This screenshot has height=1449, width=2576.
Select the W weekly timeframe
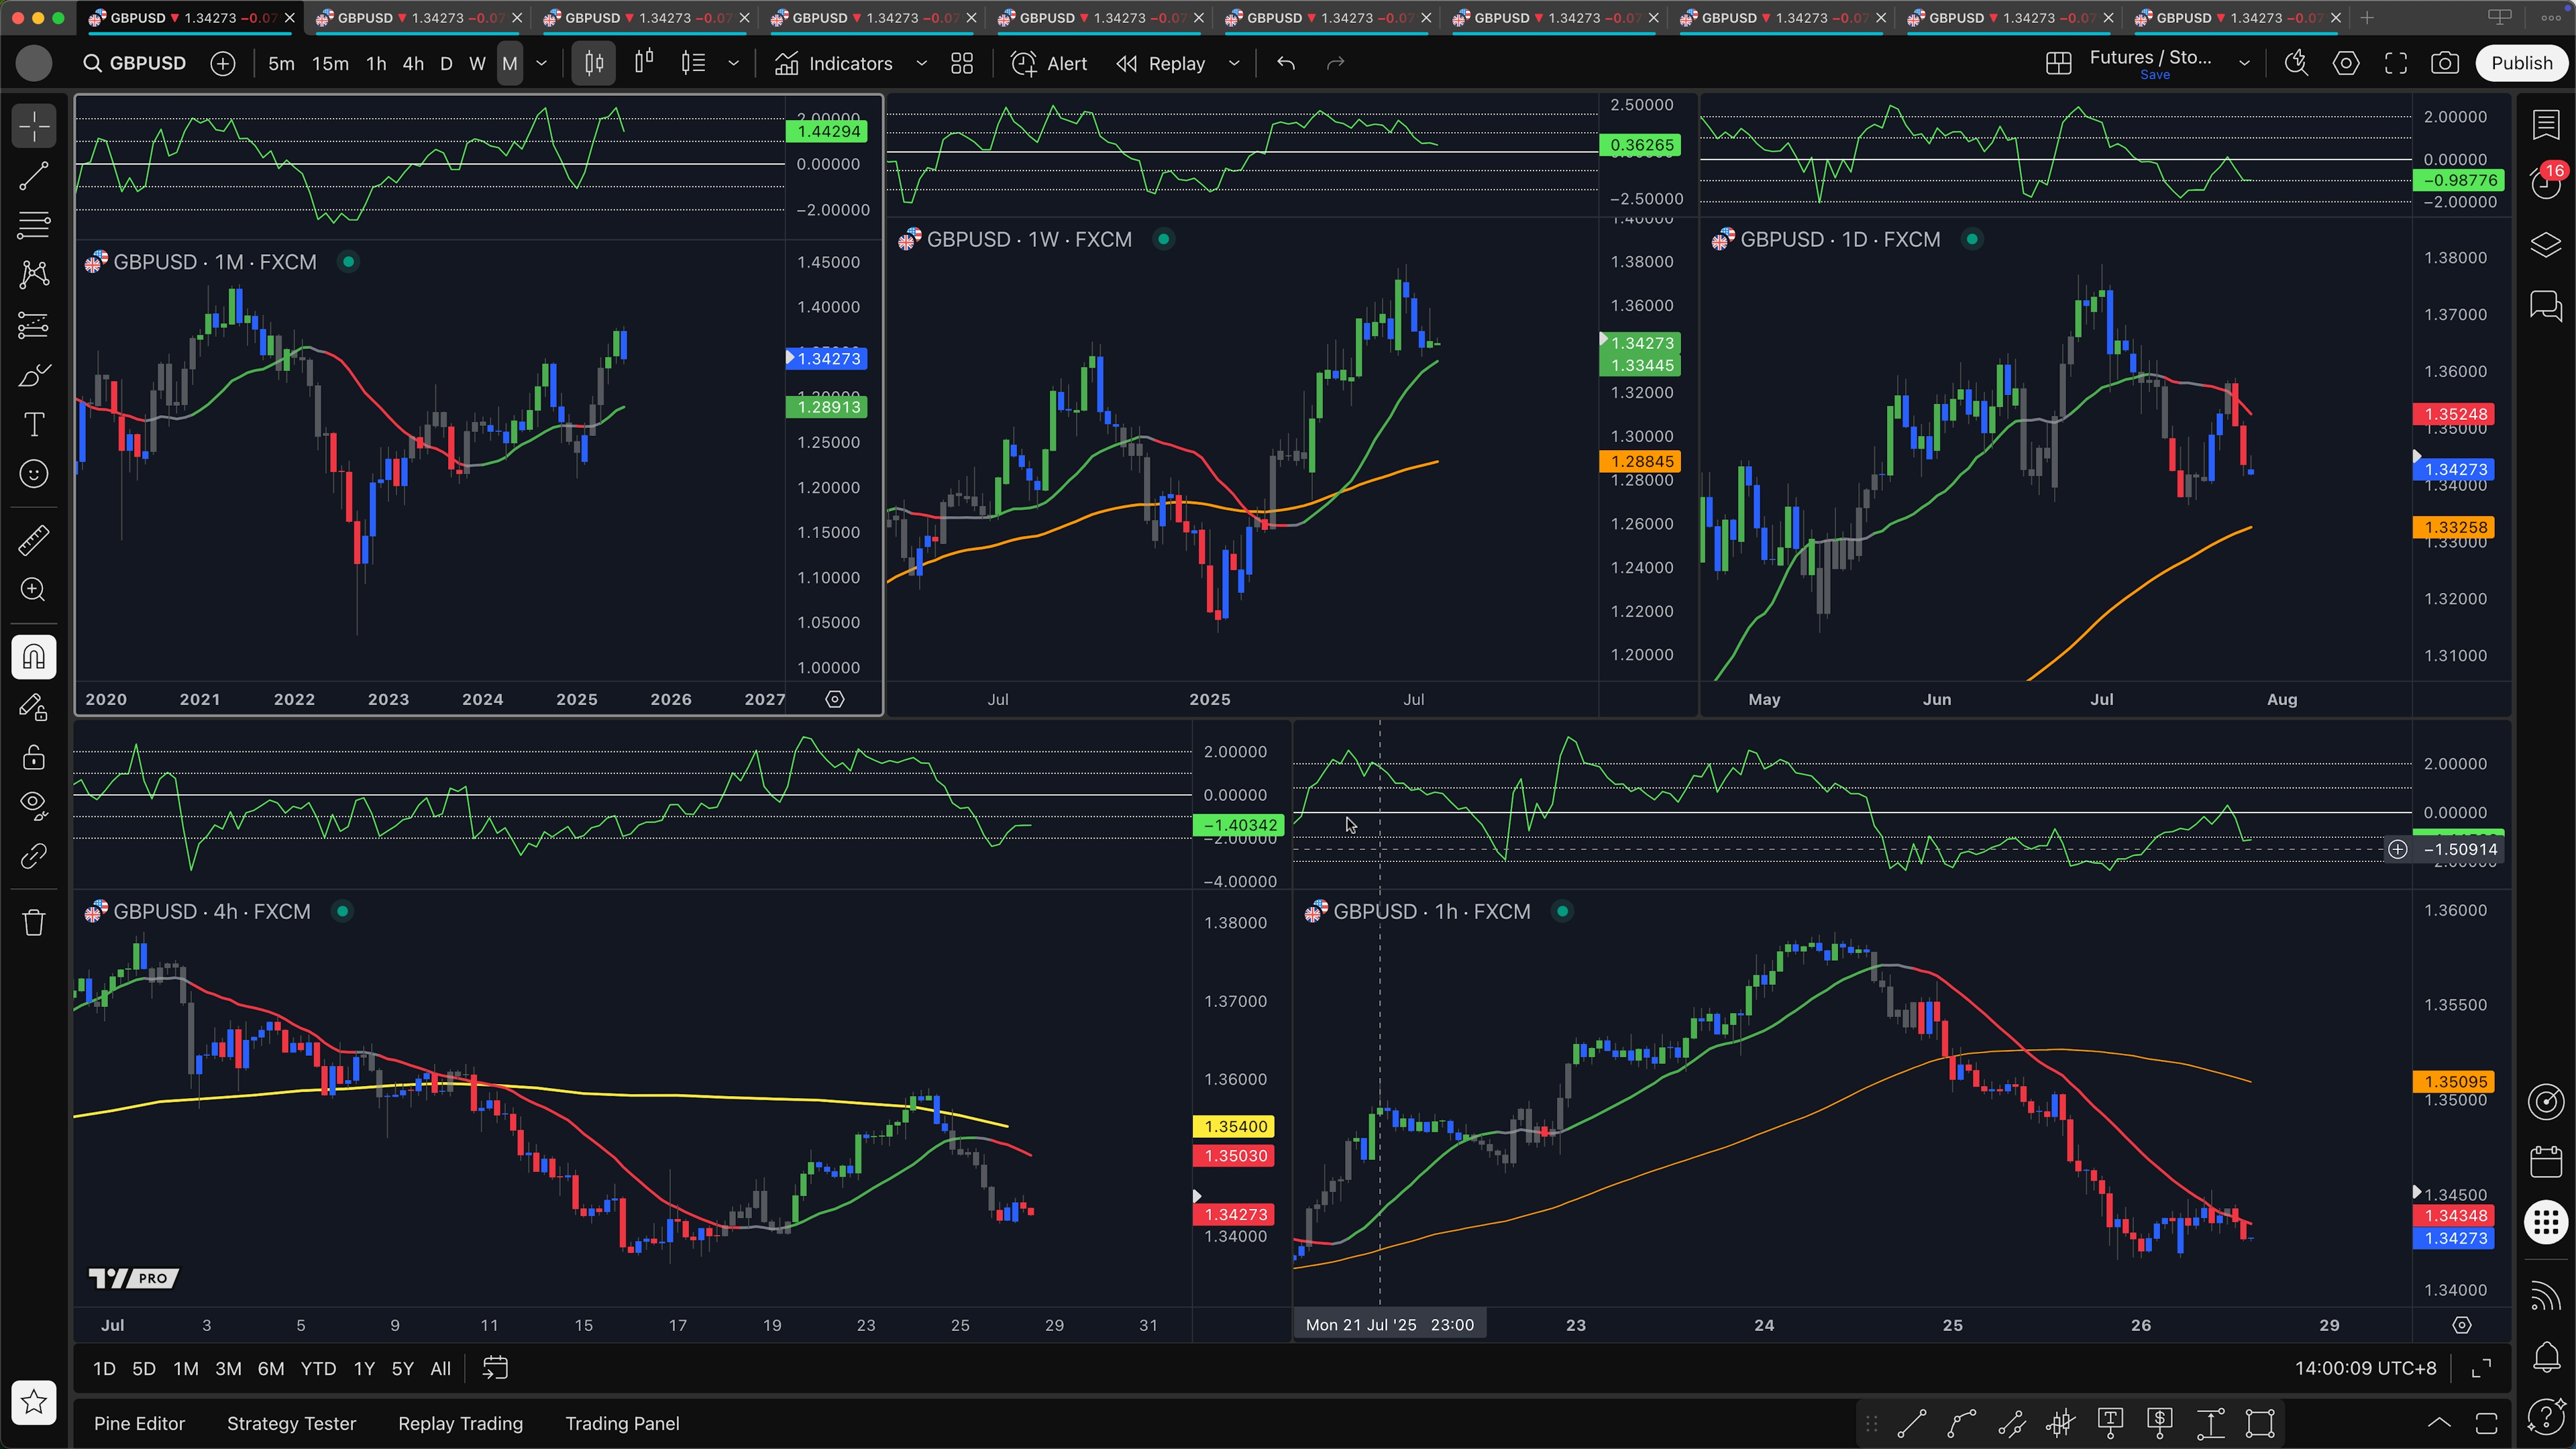coord(478,63)
